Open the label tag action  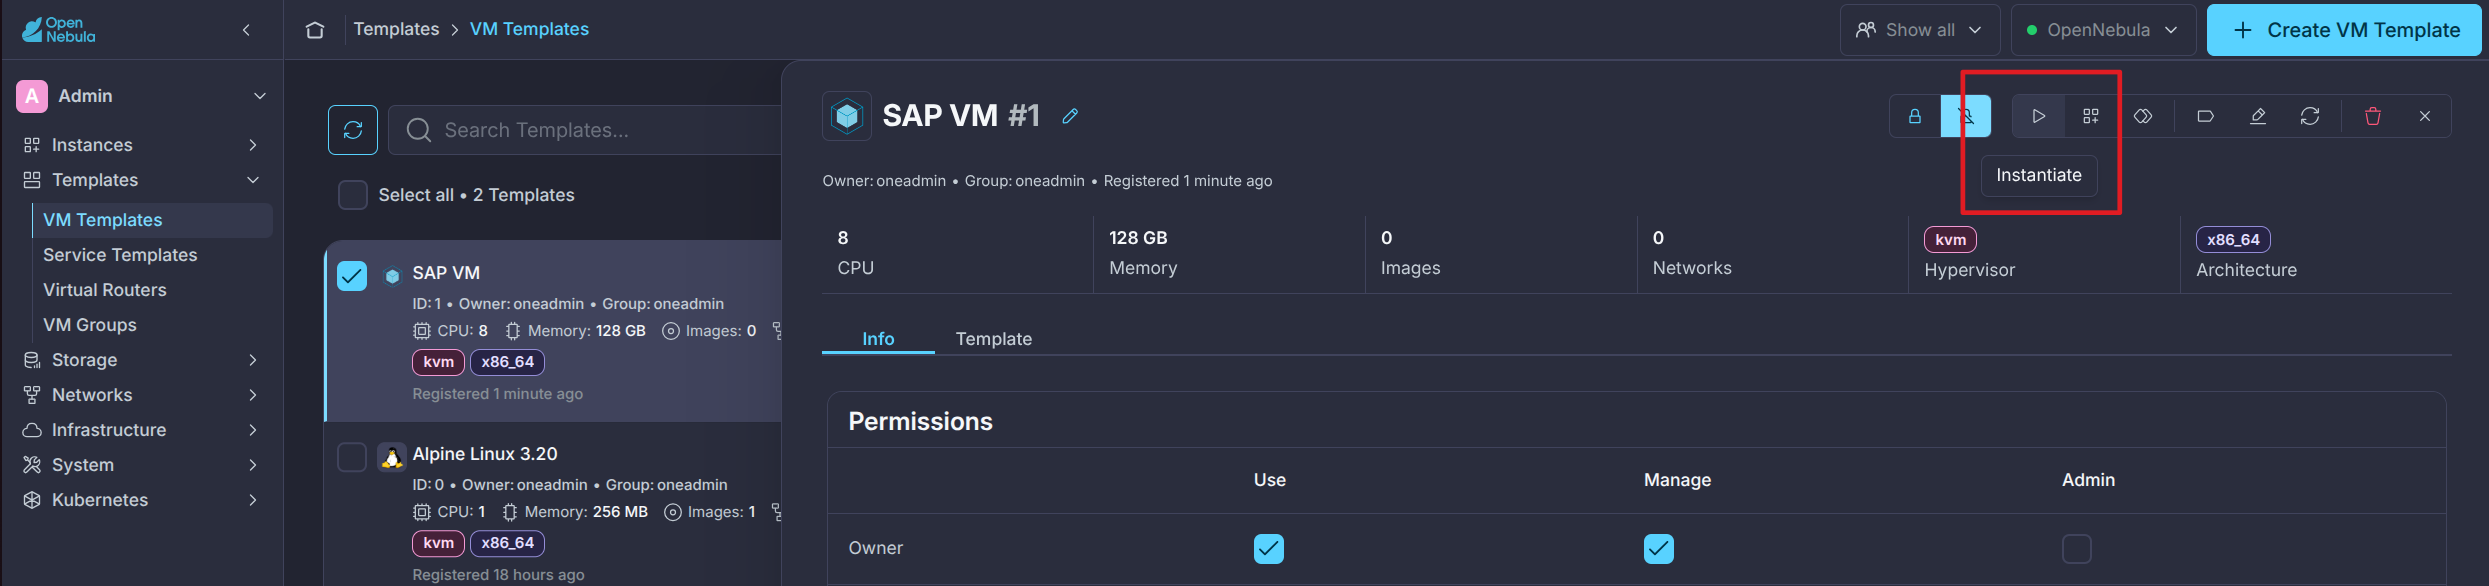pos(2205,116)
